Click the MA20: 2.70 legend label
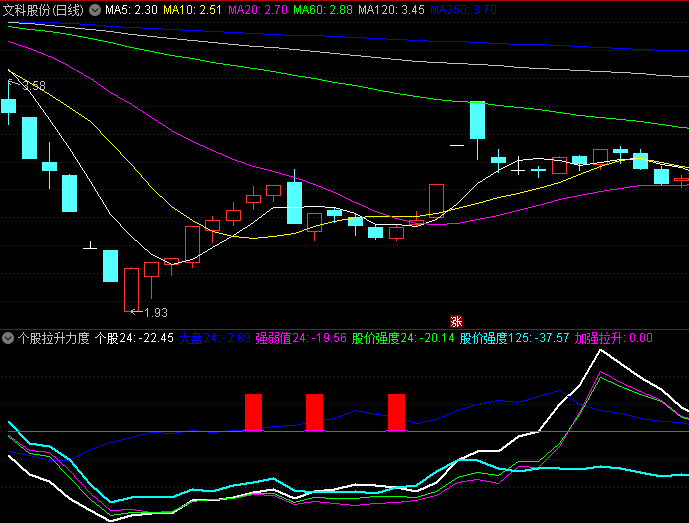689x523 pixels. (x=258, y=10)
